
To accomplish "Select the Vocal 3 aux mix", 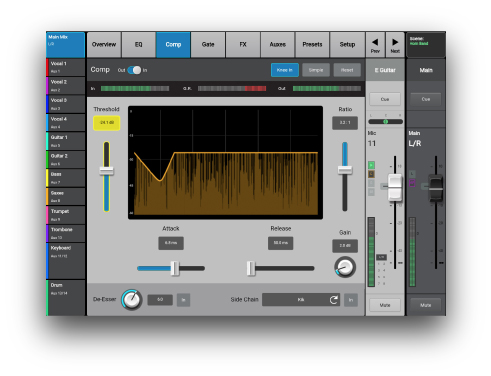I will [66, 104].
